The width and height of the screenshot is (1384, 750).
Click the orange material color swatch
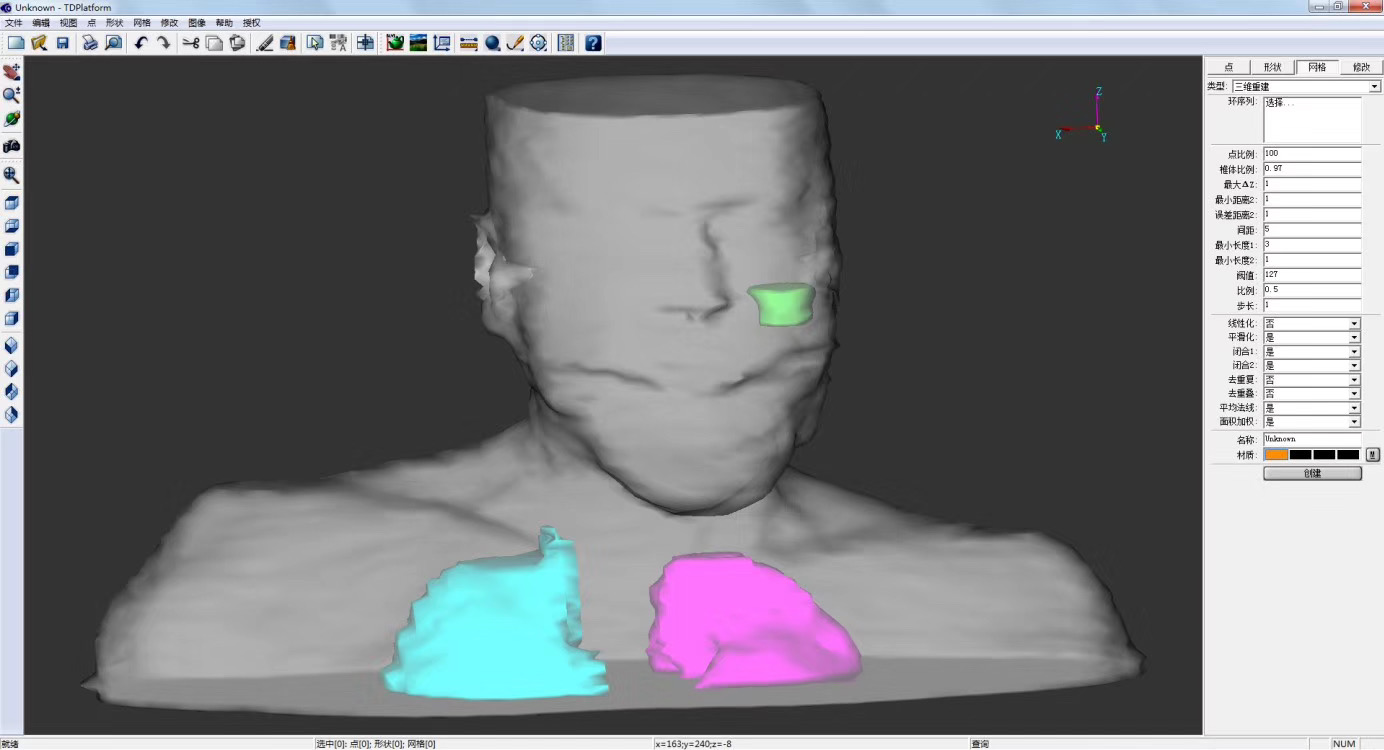click(x=1276, y=455)
